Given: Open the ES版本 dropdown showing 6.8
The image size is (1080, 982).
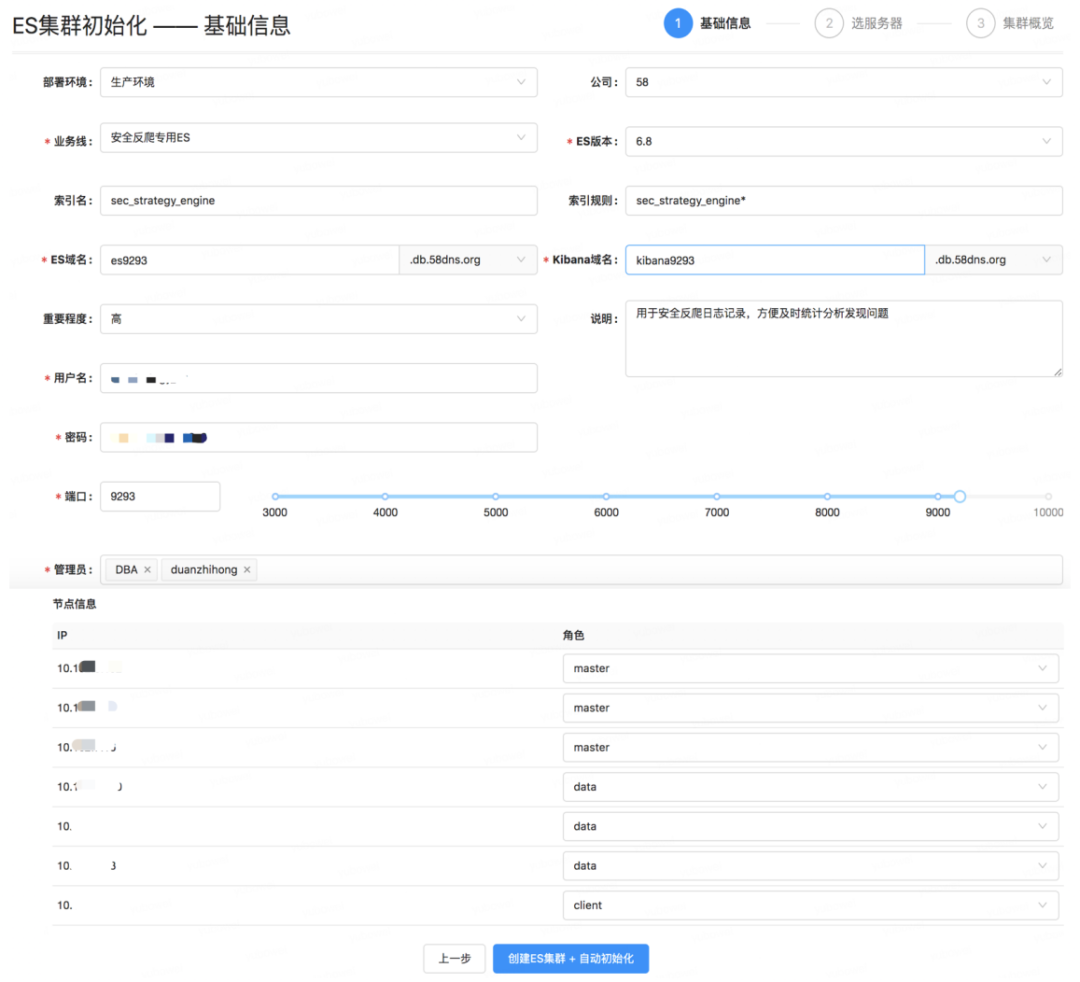Looking at the screenshot, I should [844, 141].
